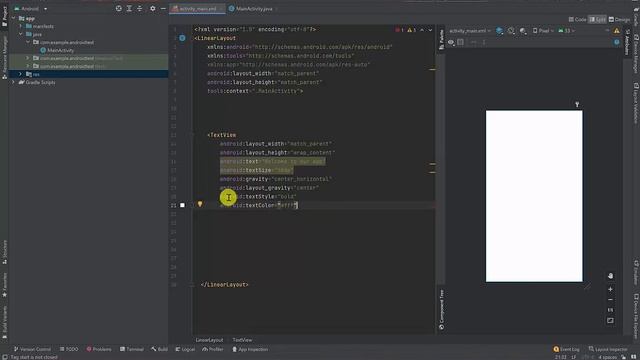Open the Build tool window

click(159, 349)
